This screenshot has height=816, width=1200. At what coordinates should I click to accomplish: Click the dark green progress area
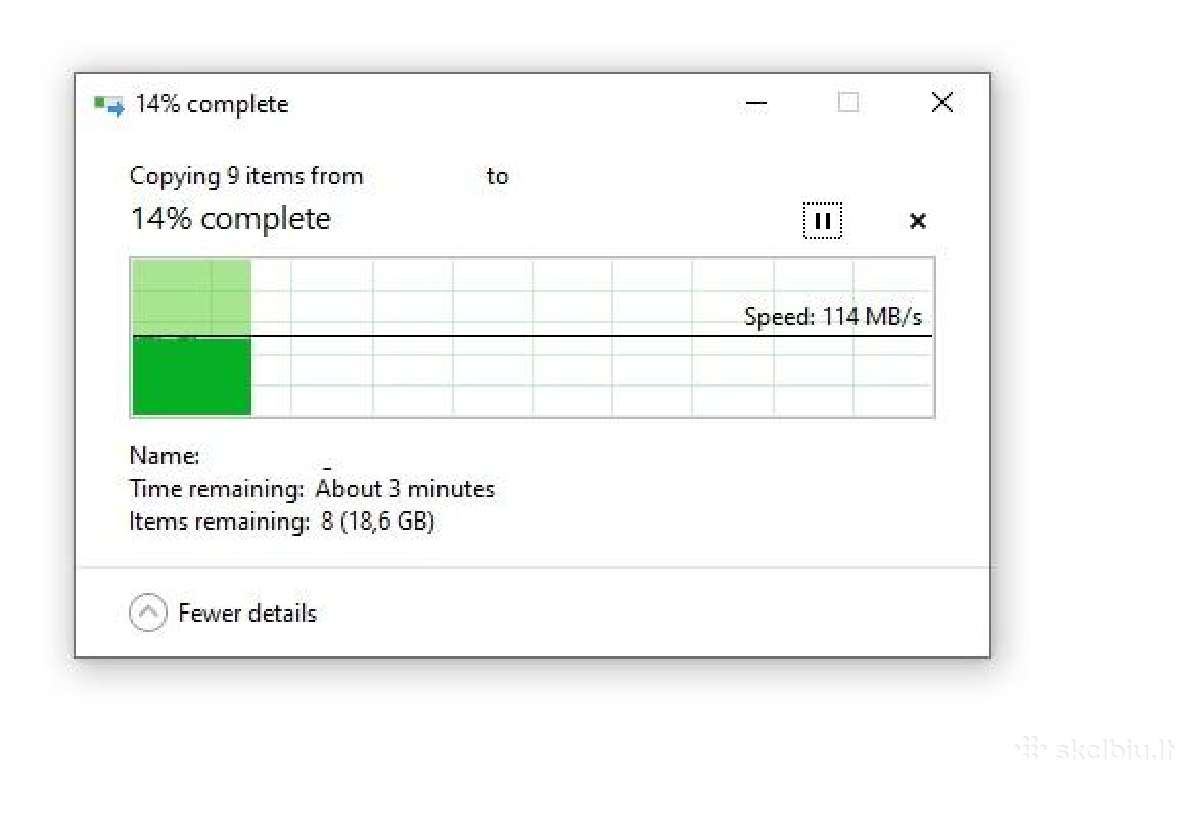coord(191,376)
